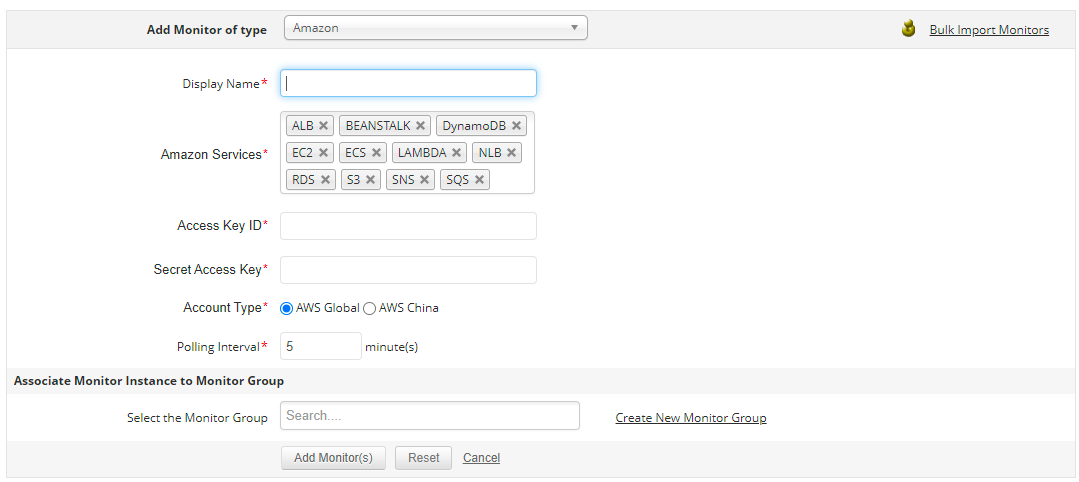Image resolution: width=1079 pixels, height=482 pixels.
Task: Click the DynamoDB tag label
Action: [x=474, y=126]
